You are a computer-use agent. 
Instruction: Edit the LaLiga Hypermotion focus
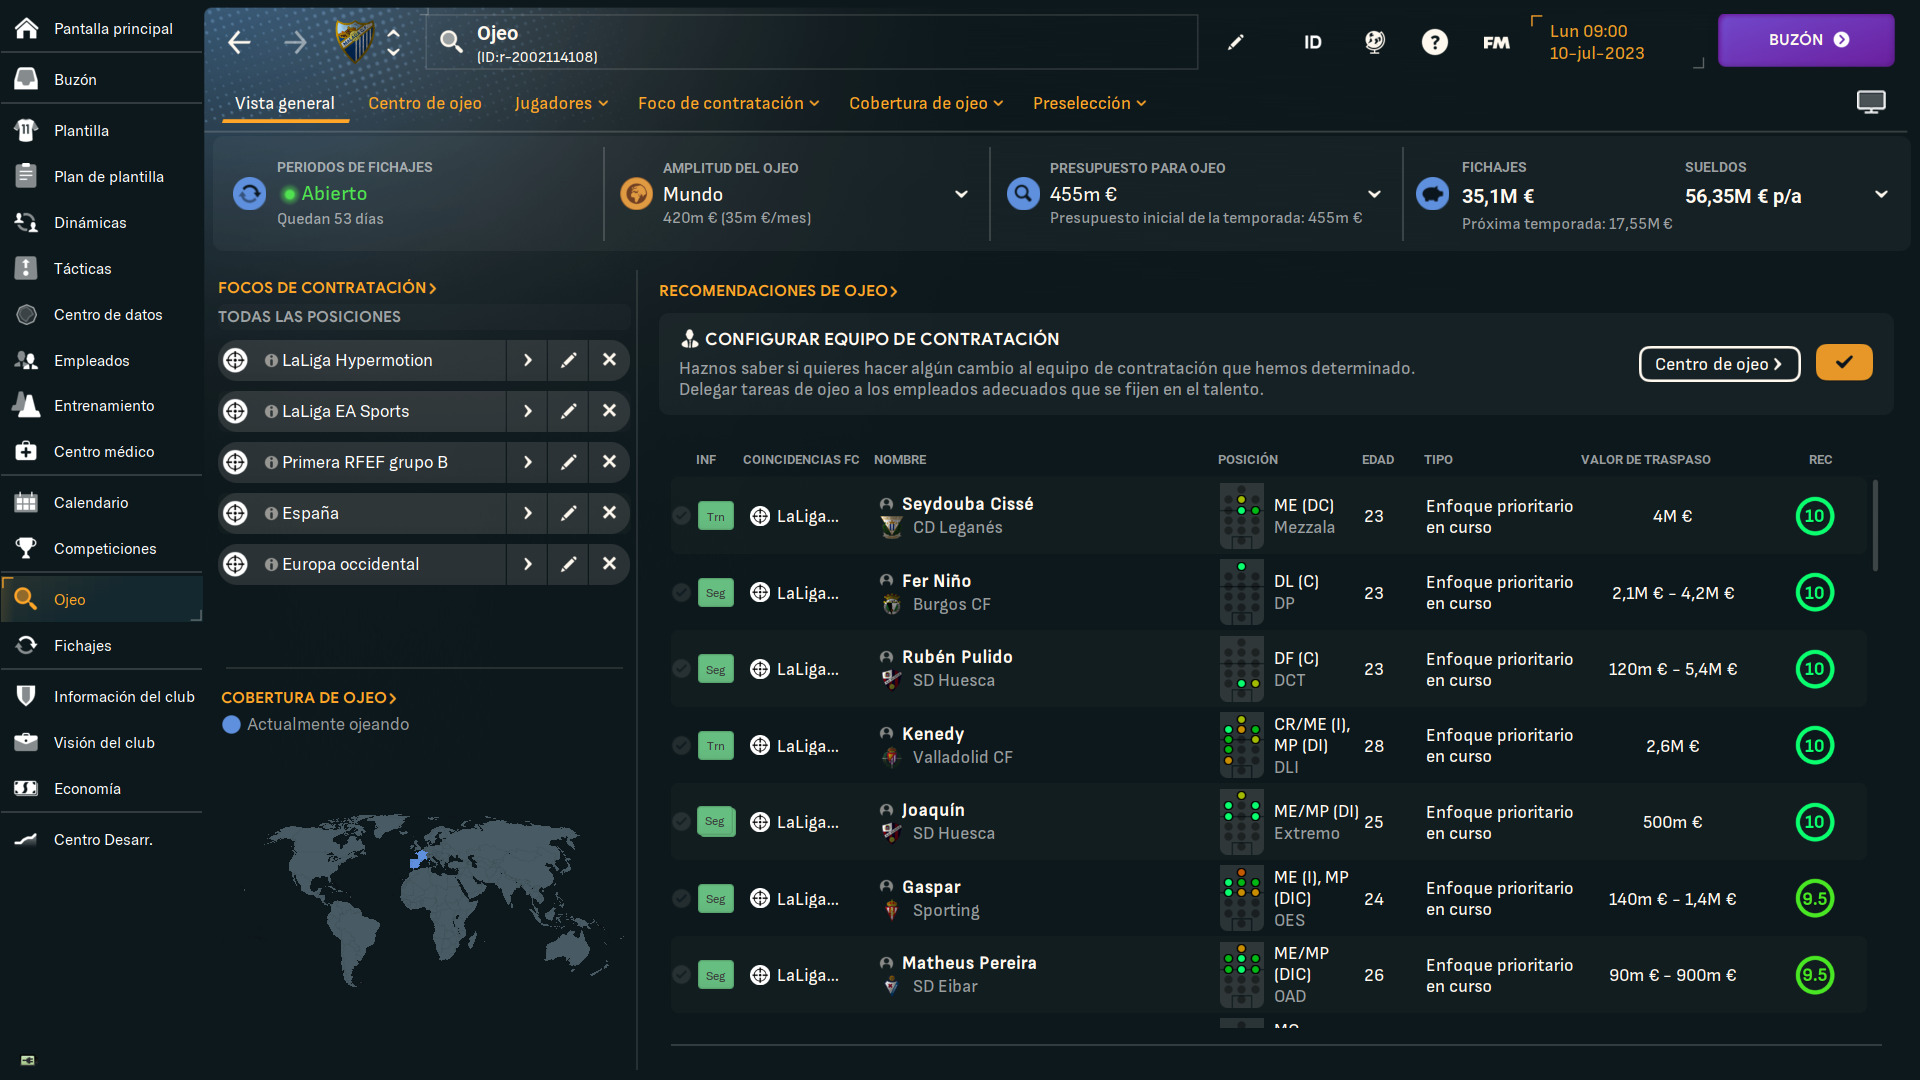(568, 360)
